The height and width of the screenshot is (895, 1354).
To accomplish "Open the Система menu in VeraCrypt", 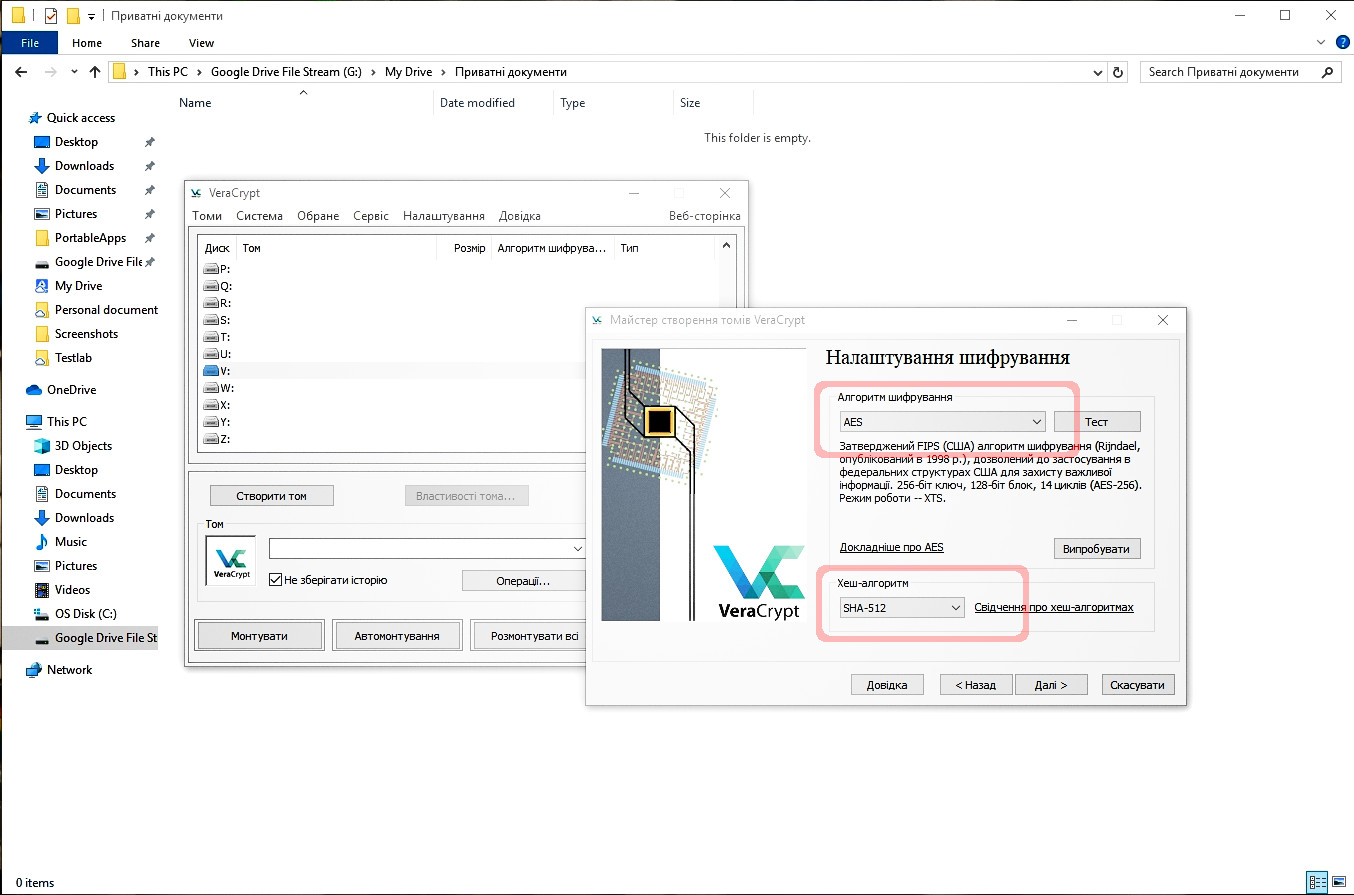I will (x=260, y=216).
